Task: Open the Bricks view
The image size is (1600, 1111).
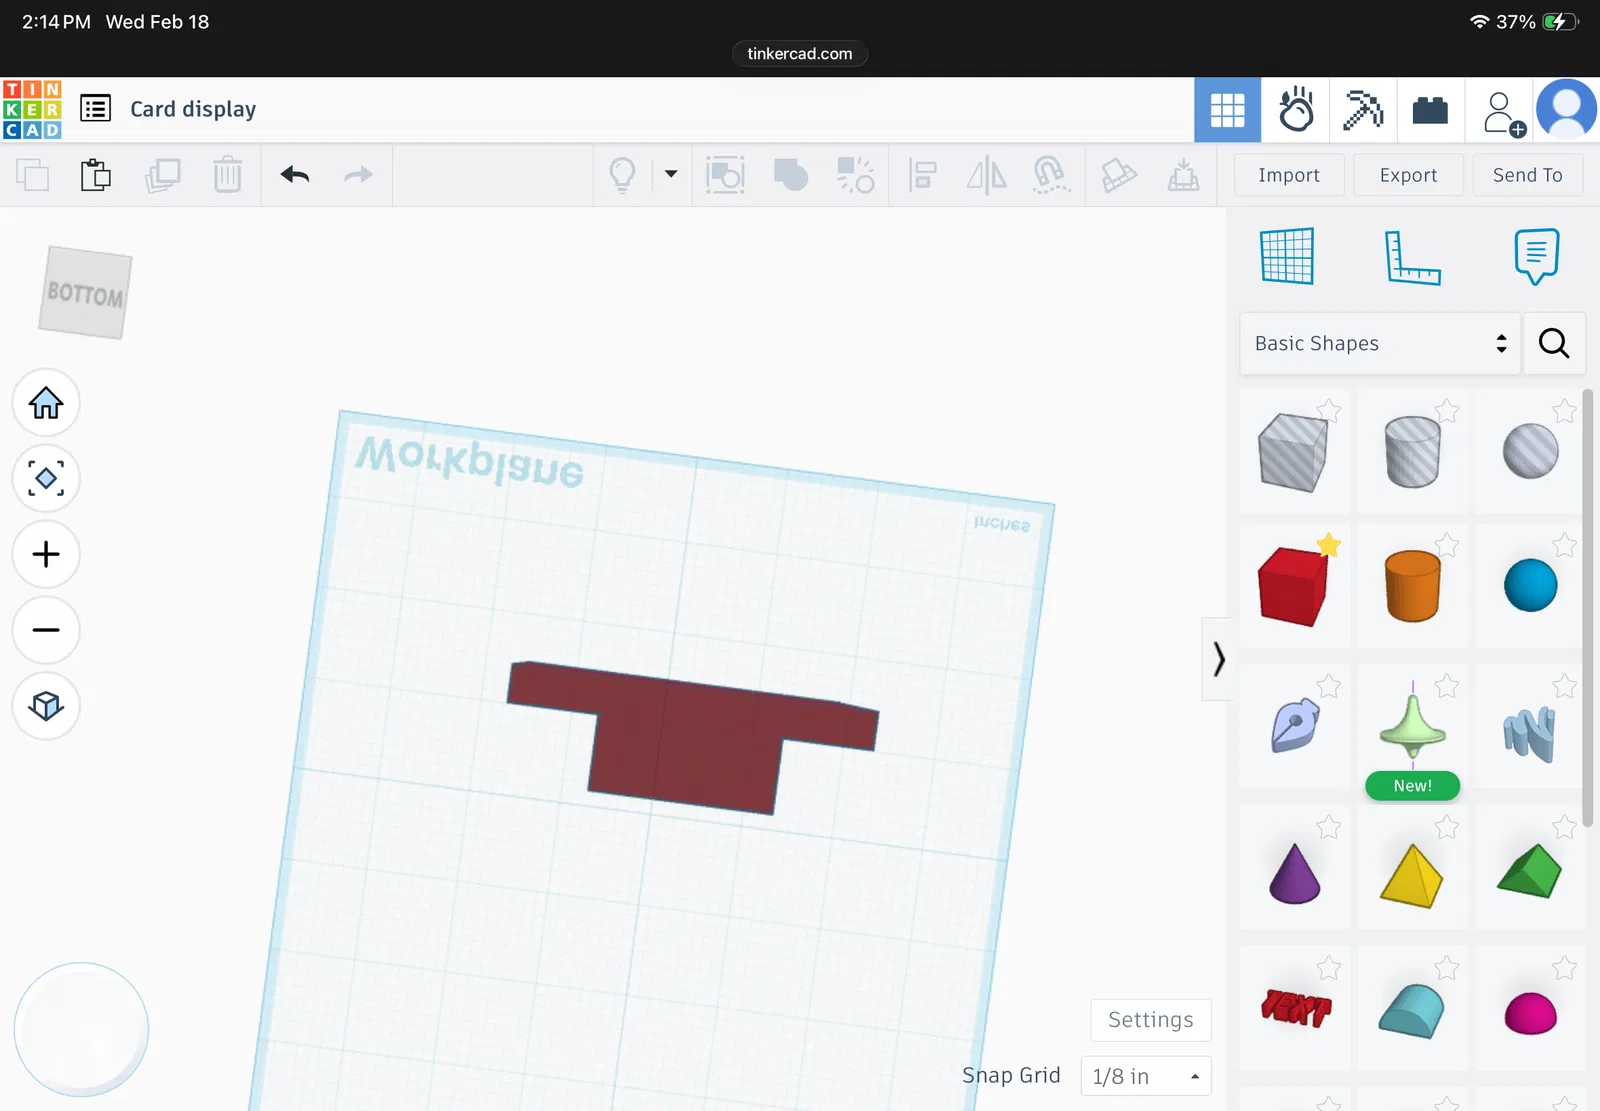Action: [1430, 109]
